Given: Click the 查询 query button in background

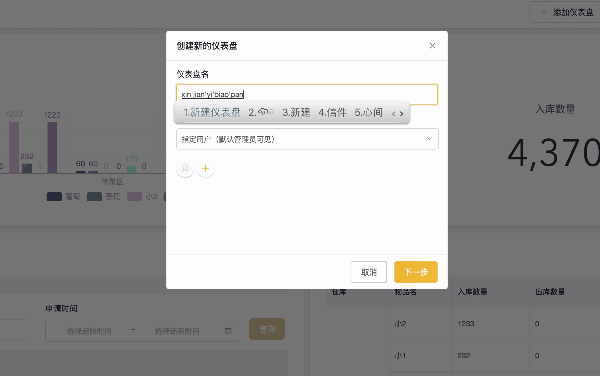Looking at the screenshot, I should [267, 329].
